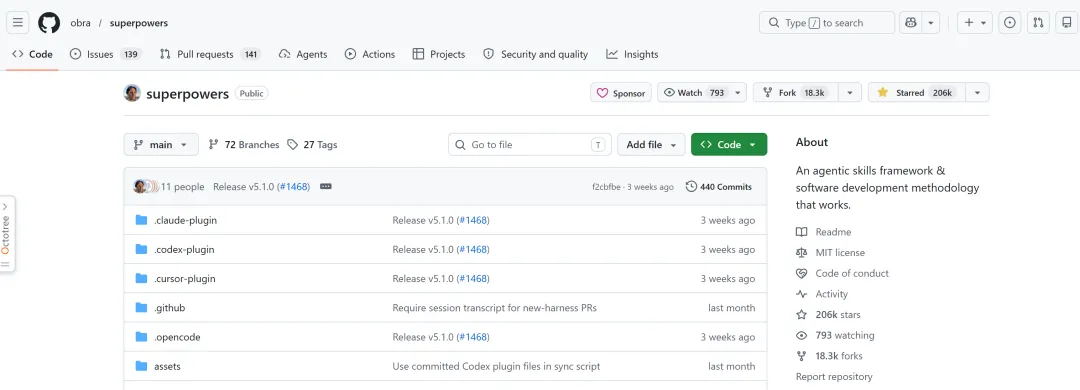Click the GitHub Octocat logo
The height and width of the screenshot is (390, 1080).
point(49,23)
